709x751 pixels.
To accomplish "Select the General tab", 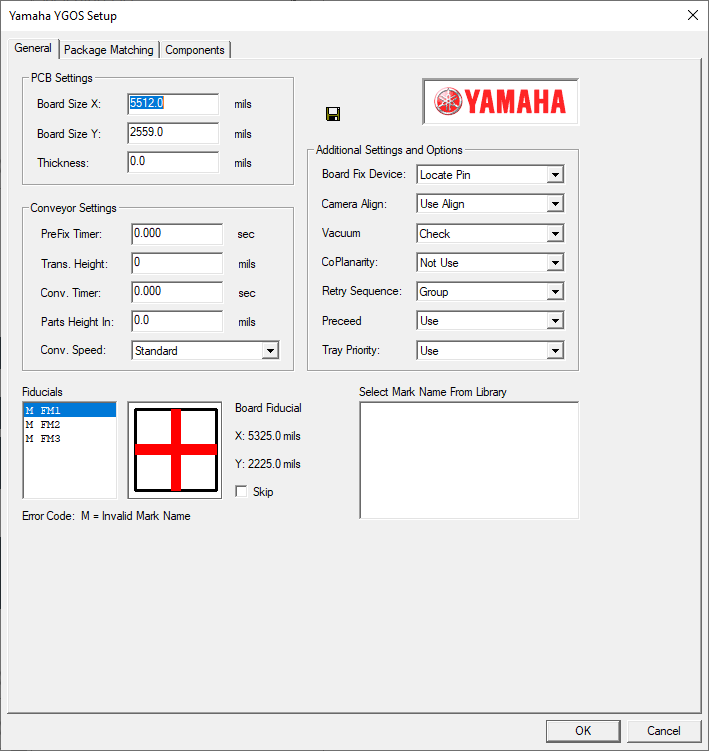I will pos(33,48).
